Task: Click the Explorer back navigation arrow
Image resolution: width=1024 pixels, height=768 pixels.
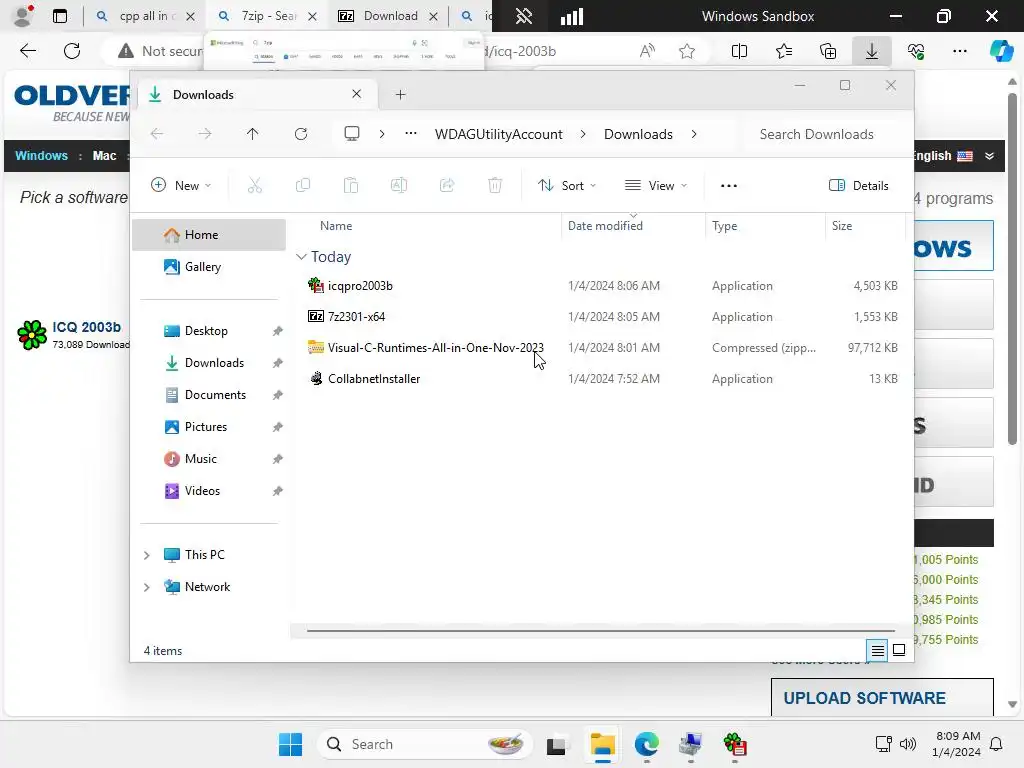Action: (x=157, y=134)
